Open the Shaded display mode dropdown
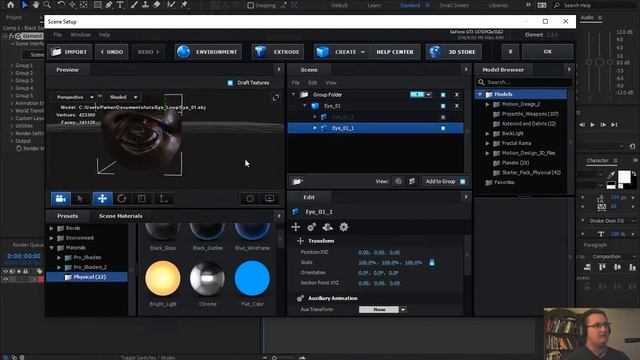 (x=122, y=97)
